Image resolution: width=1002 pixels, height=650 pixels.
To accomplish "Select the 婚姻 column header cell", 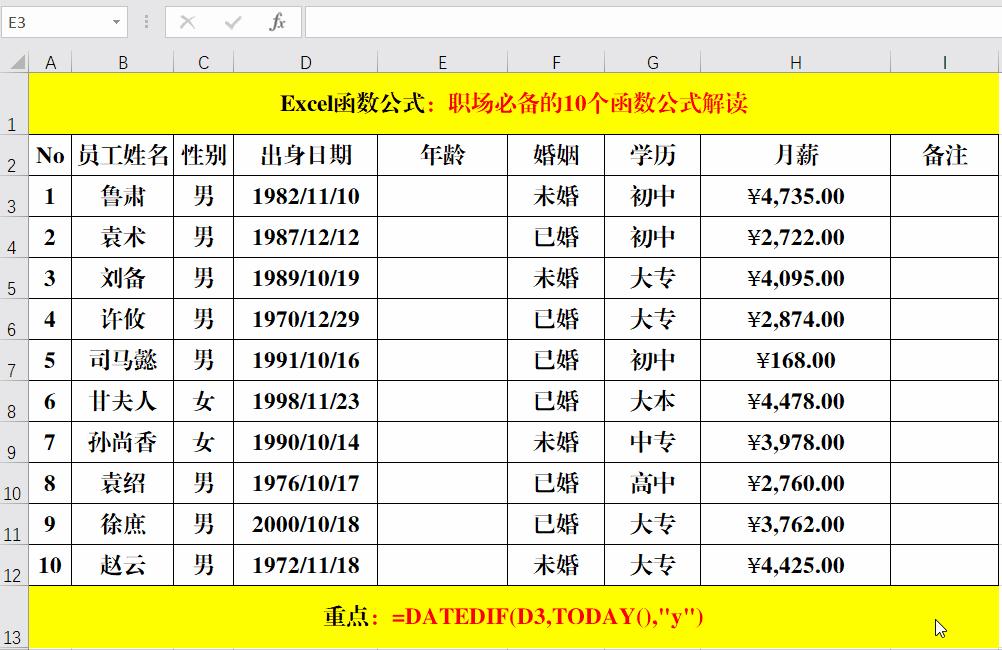I will point(556,155).
